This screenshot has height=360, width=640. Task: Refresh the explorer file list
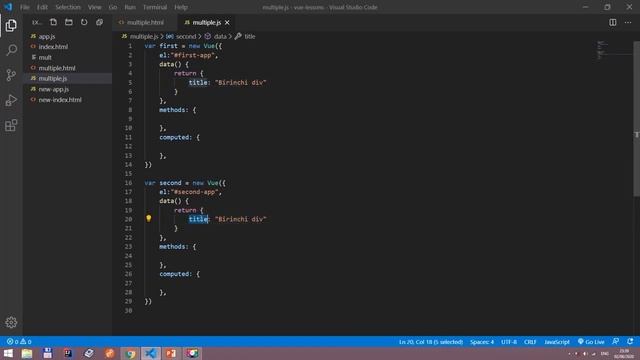(x=84, y=22)
